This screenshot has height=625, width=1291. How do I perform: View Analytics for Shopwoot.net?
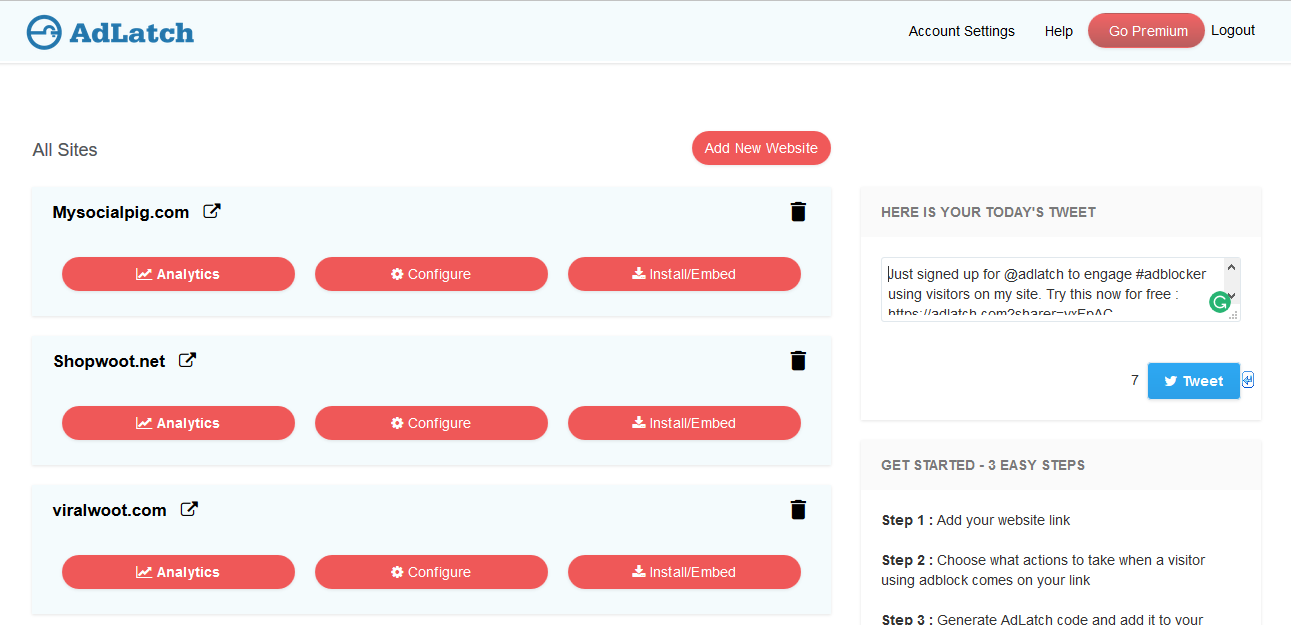(x=178, y=423)
